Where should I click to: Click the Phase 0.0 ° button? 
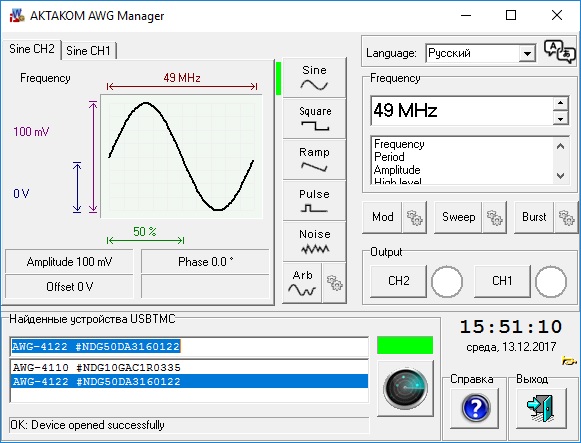point(205,262)
